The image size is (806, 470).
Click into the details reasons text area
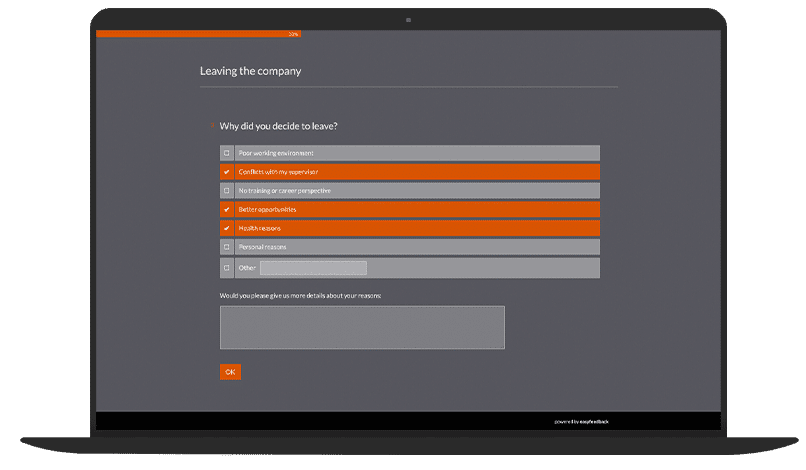pyautogui.click(x=362, y=328)
